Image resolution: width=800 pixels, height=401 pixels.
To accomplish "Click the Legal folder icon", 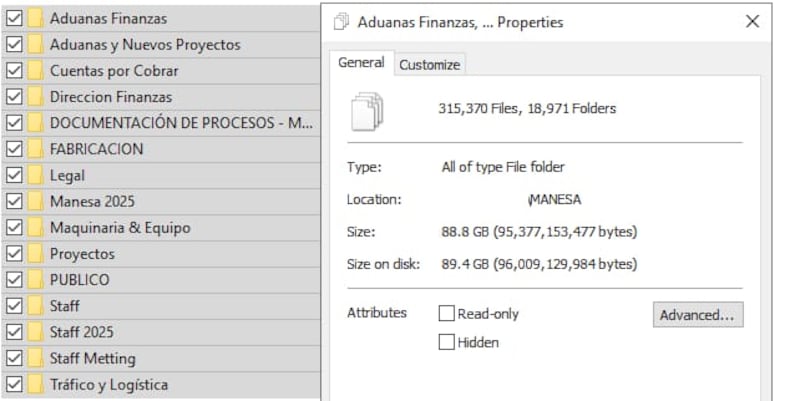I will click(x=35, y=176).
